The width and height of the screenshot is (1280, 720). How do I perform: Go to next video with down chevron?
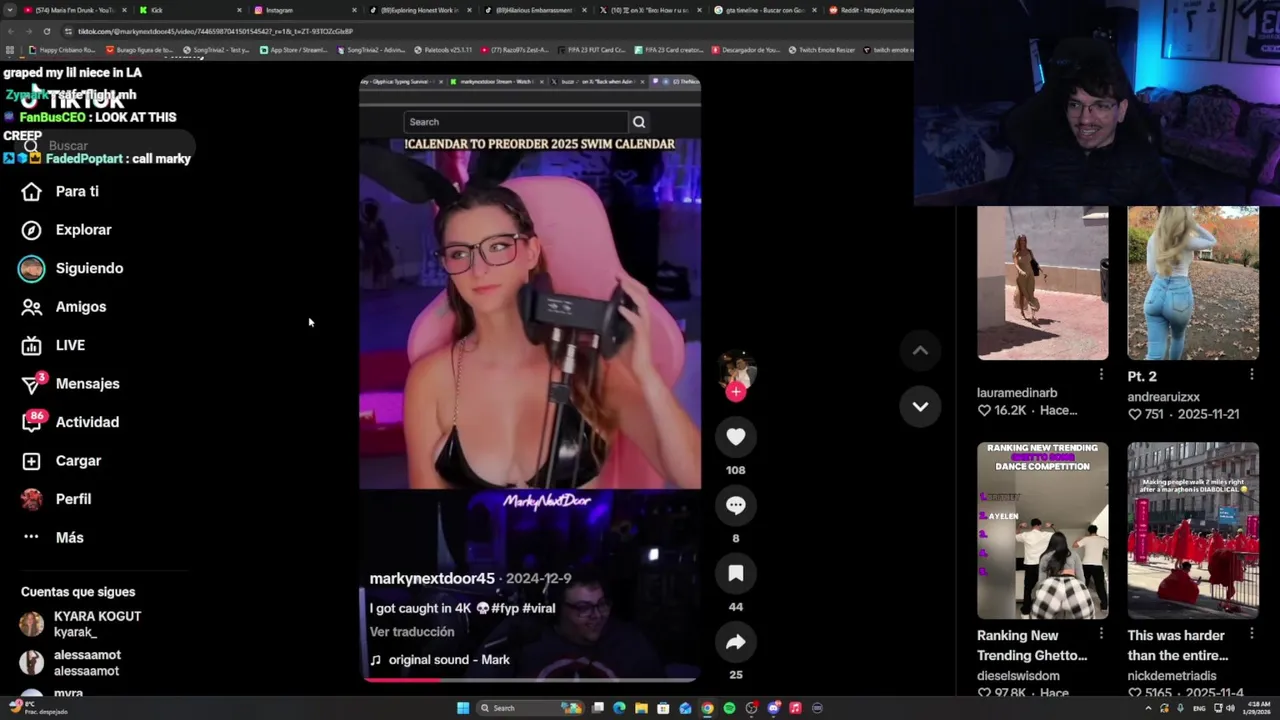tap(920, 407)
